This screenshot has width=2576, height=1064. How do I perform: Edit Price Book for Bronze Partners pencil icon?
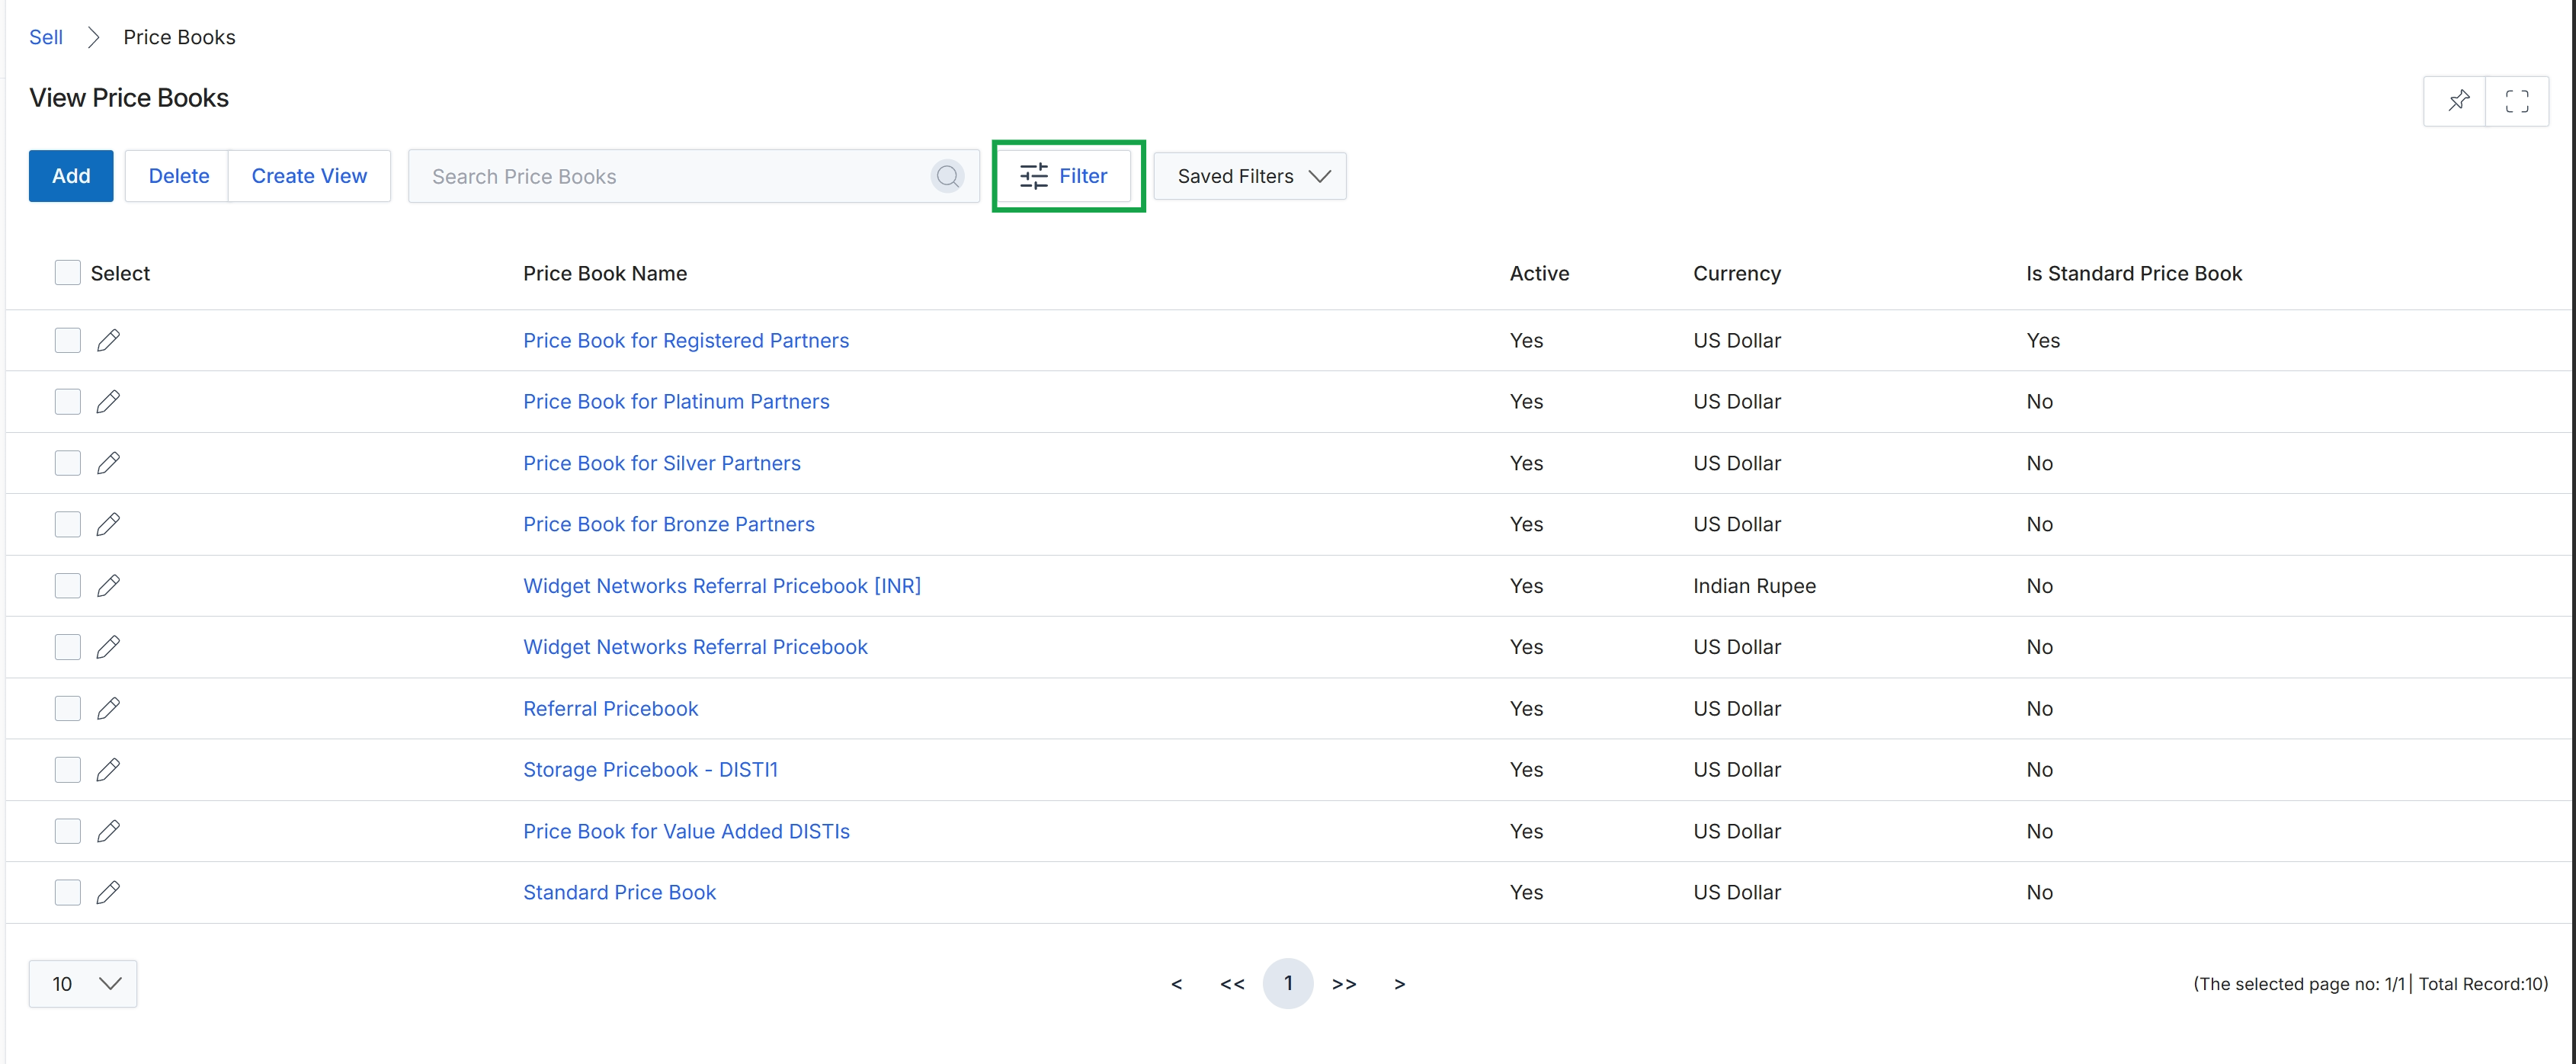pyautogui.click(x=108, y=524)
